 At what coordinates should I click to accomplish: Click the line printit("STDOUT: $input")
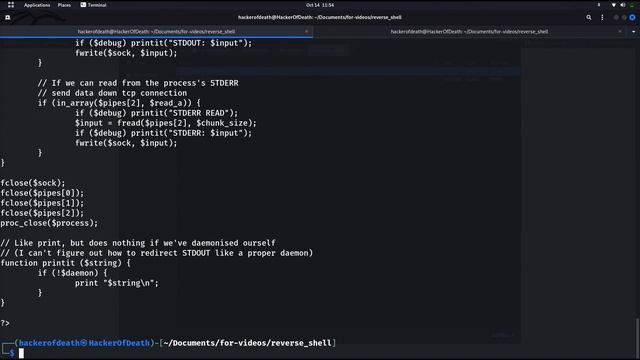click(x=163, y=43)
